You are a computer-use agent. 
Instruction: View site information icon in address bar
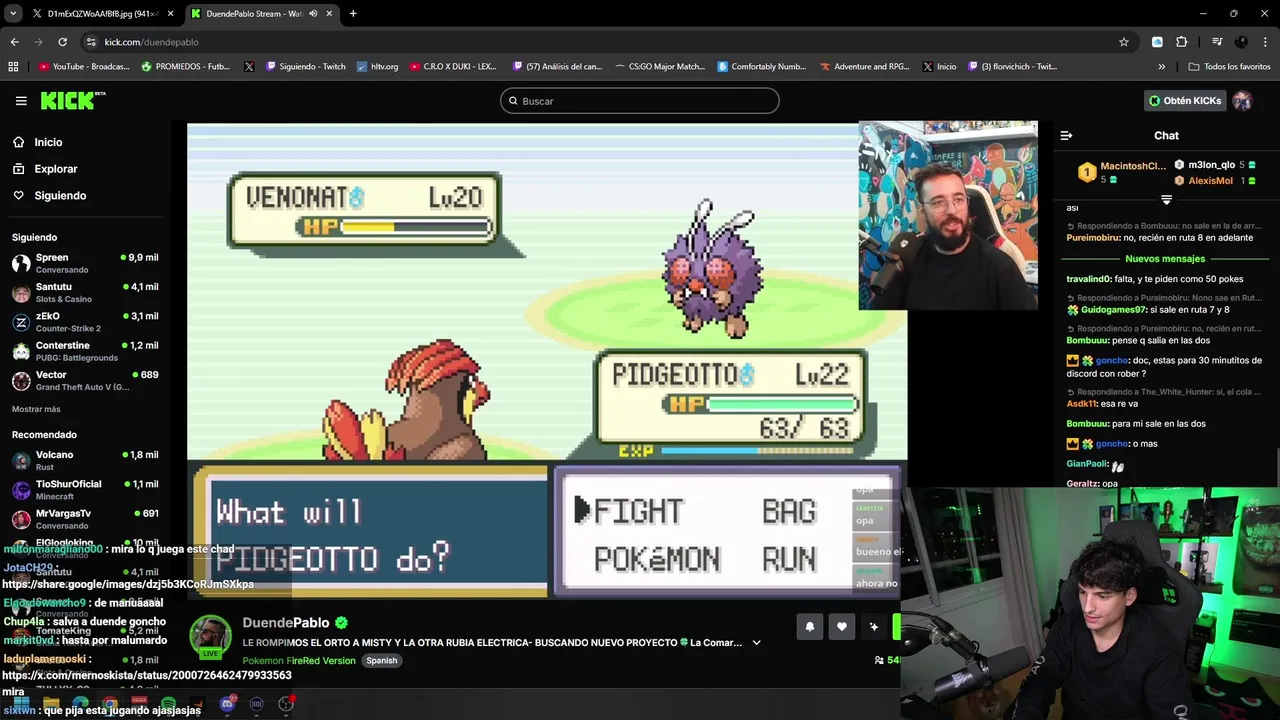coord(91,42)
